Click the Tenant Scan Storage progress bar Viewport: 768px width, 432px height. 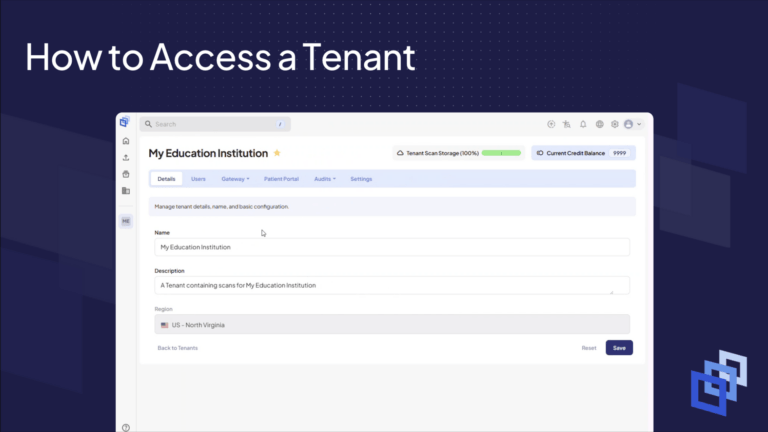coord(501,153)
